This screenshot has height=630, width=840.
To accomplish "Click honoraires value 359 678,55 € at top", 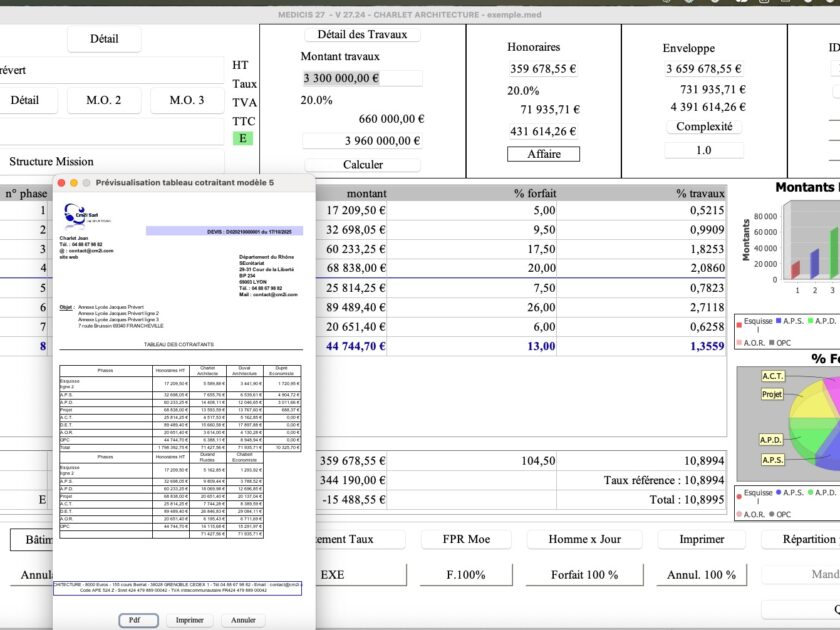I will [543, 69].
